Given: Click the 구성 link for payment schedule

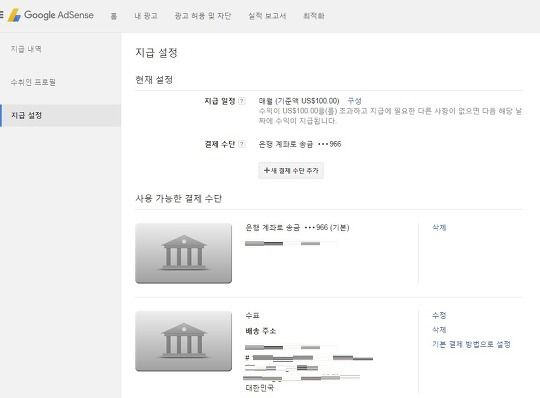Looking at the screenshot, I should tap(354, 101).
